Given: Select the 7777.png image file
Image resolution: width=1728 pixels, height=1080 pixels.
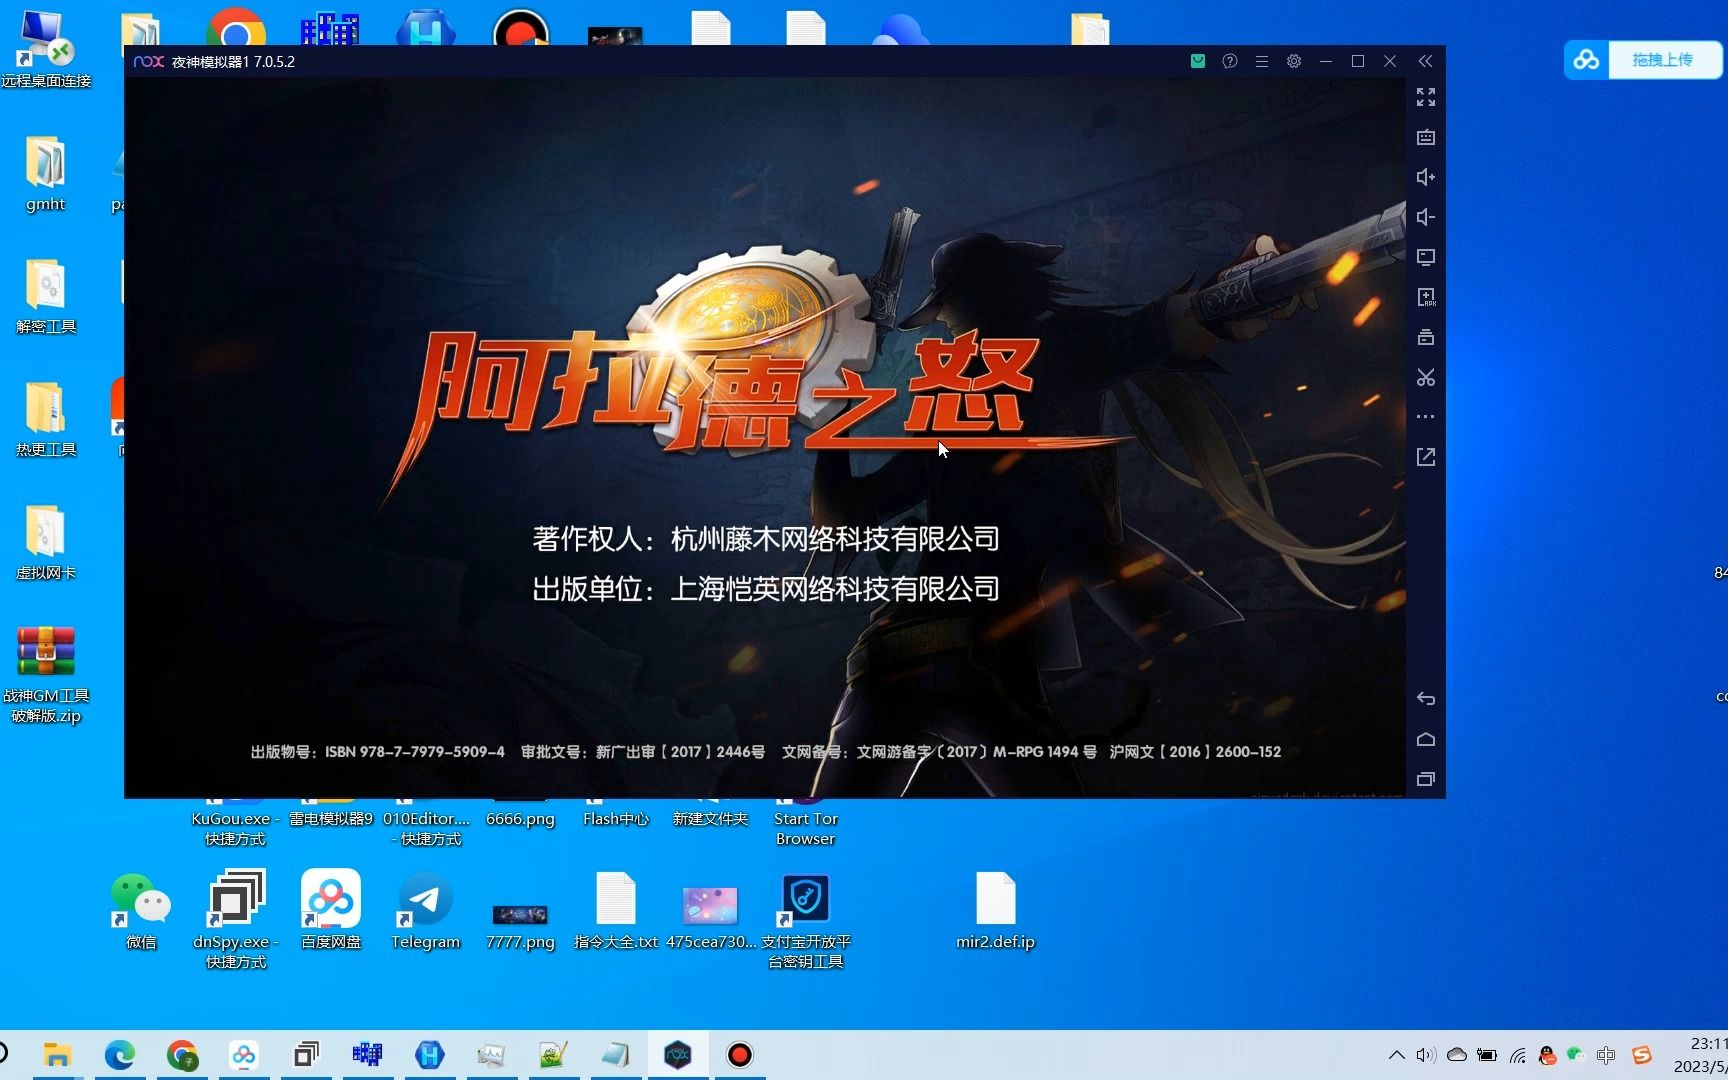Looking at the screenshot, I should click(520, 925).
